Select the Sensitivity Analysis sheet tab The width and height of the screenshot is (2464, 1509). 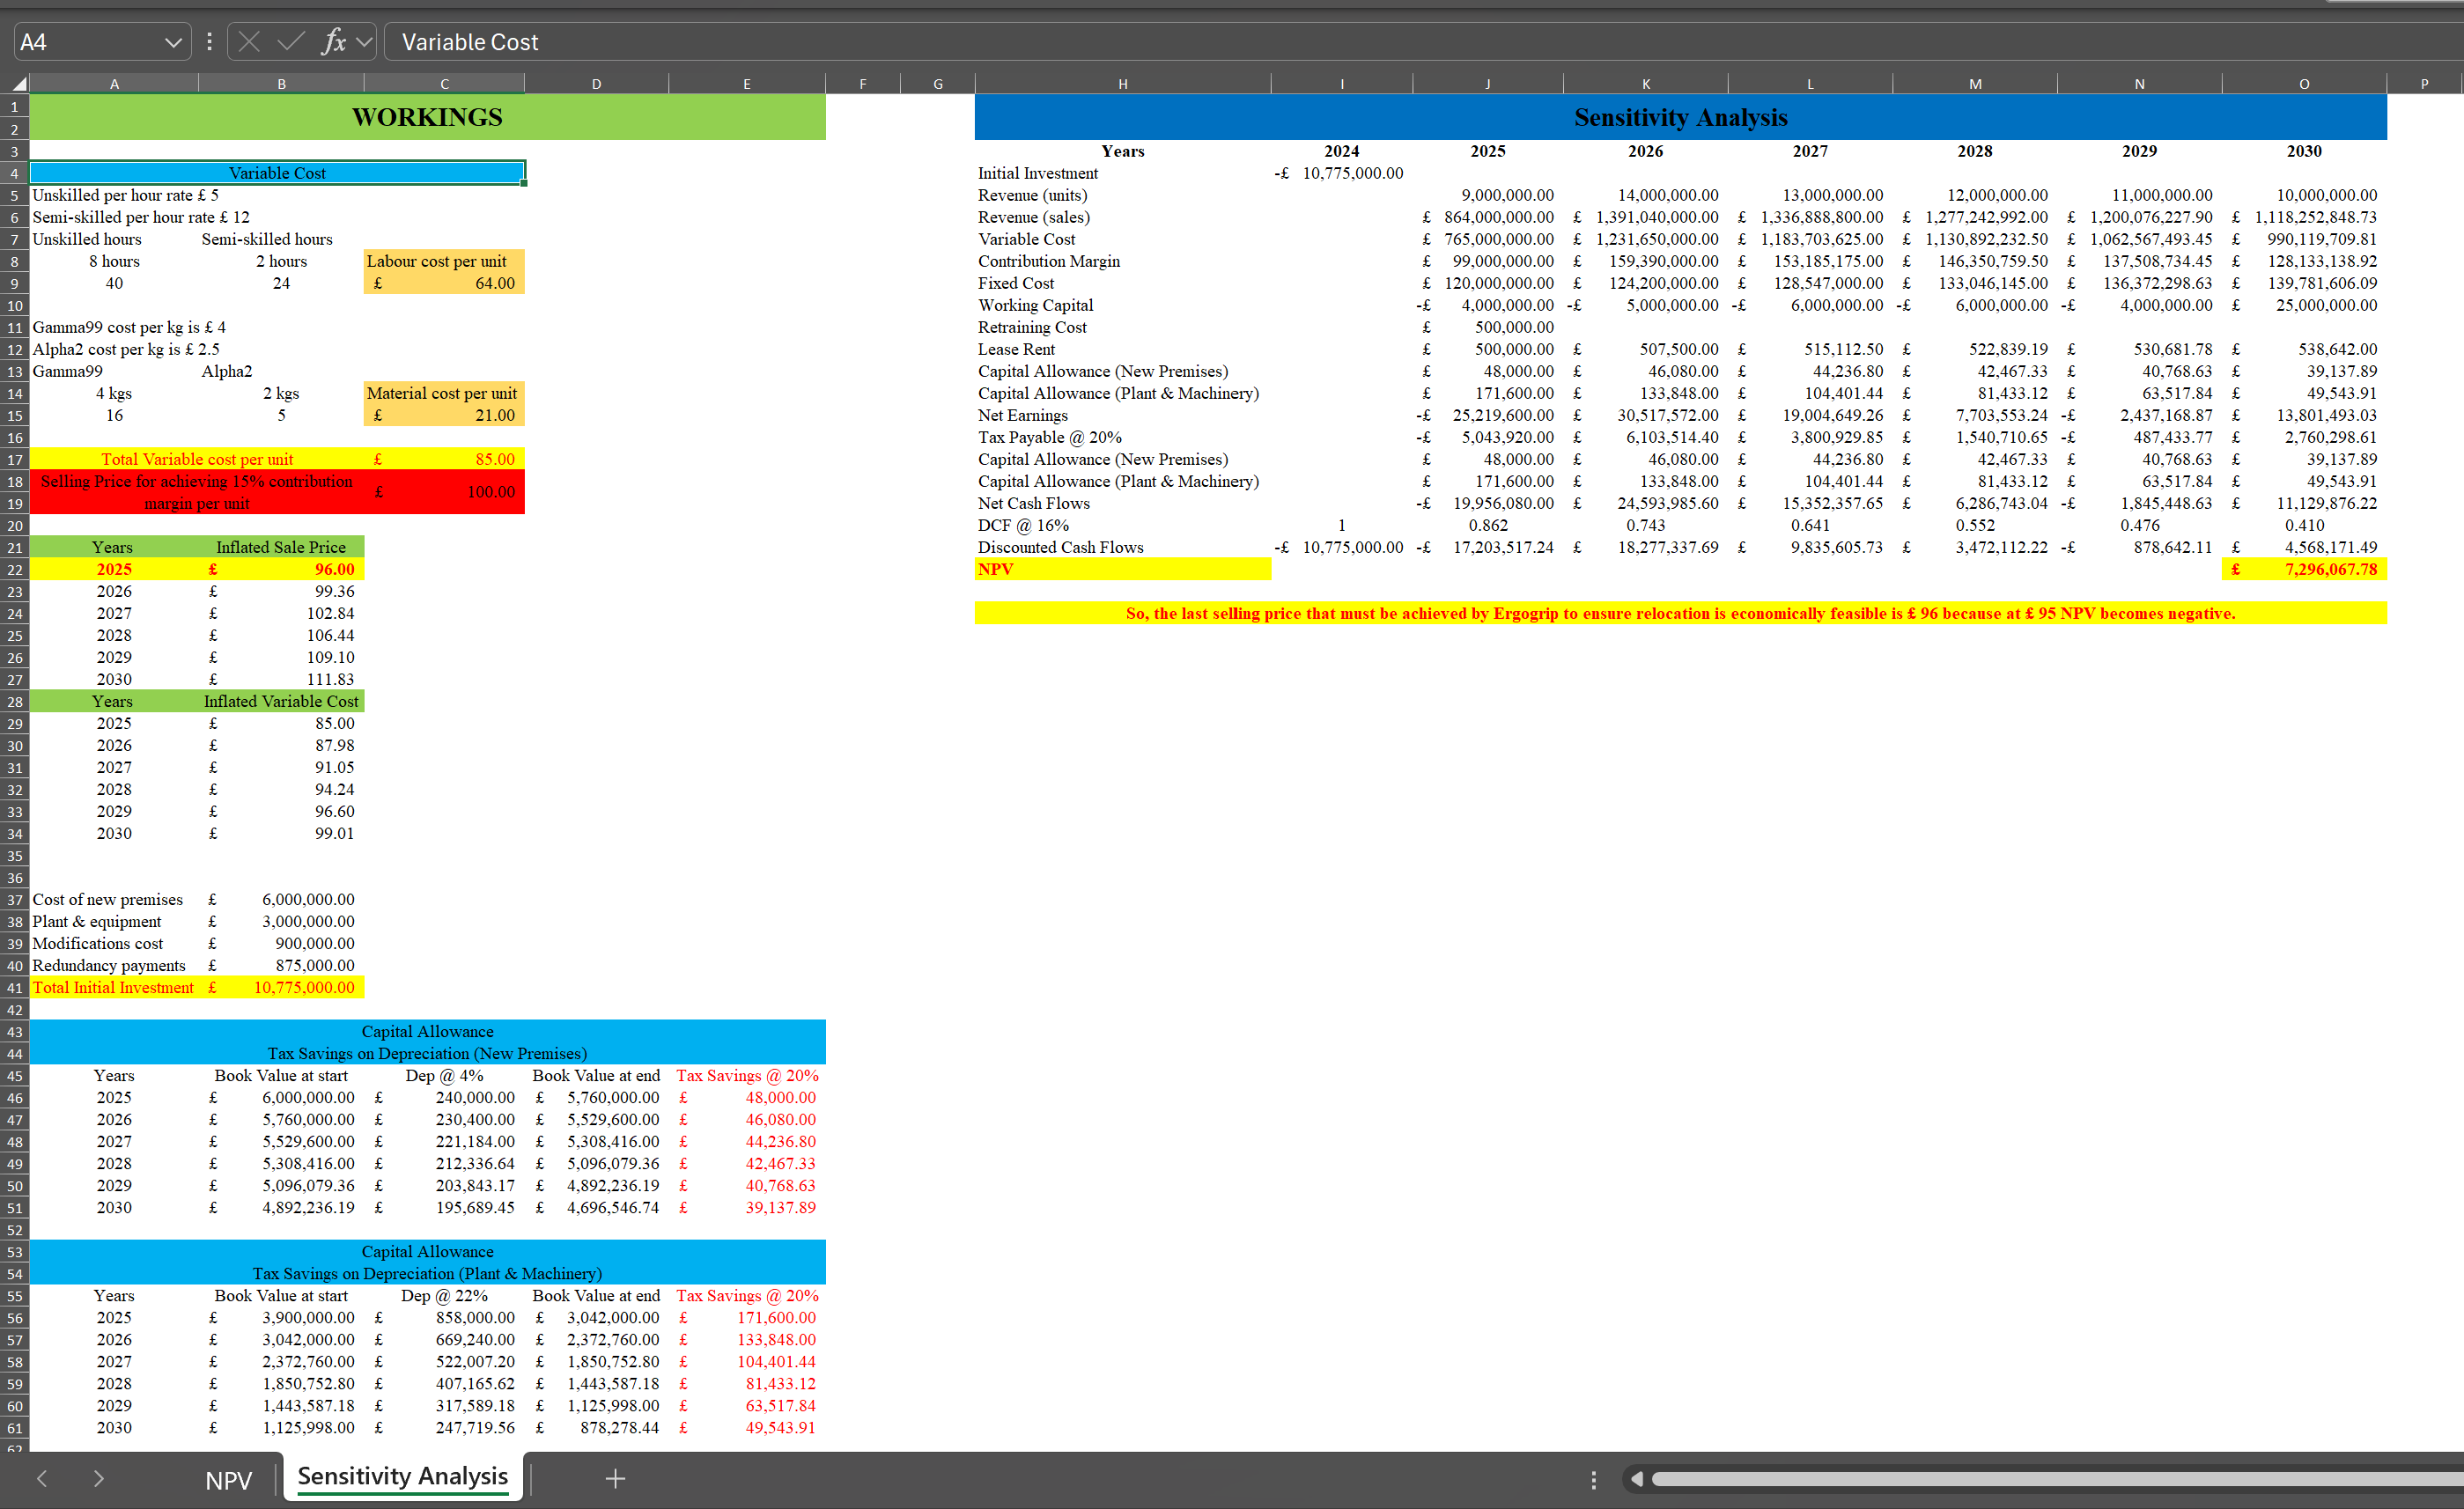pos(402,1476)
